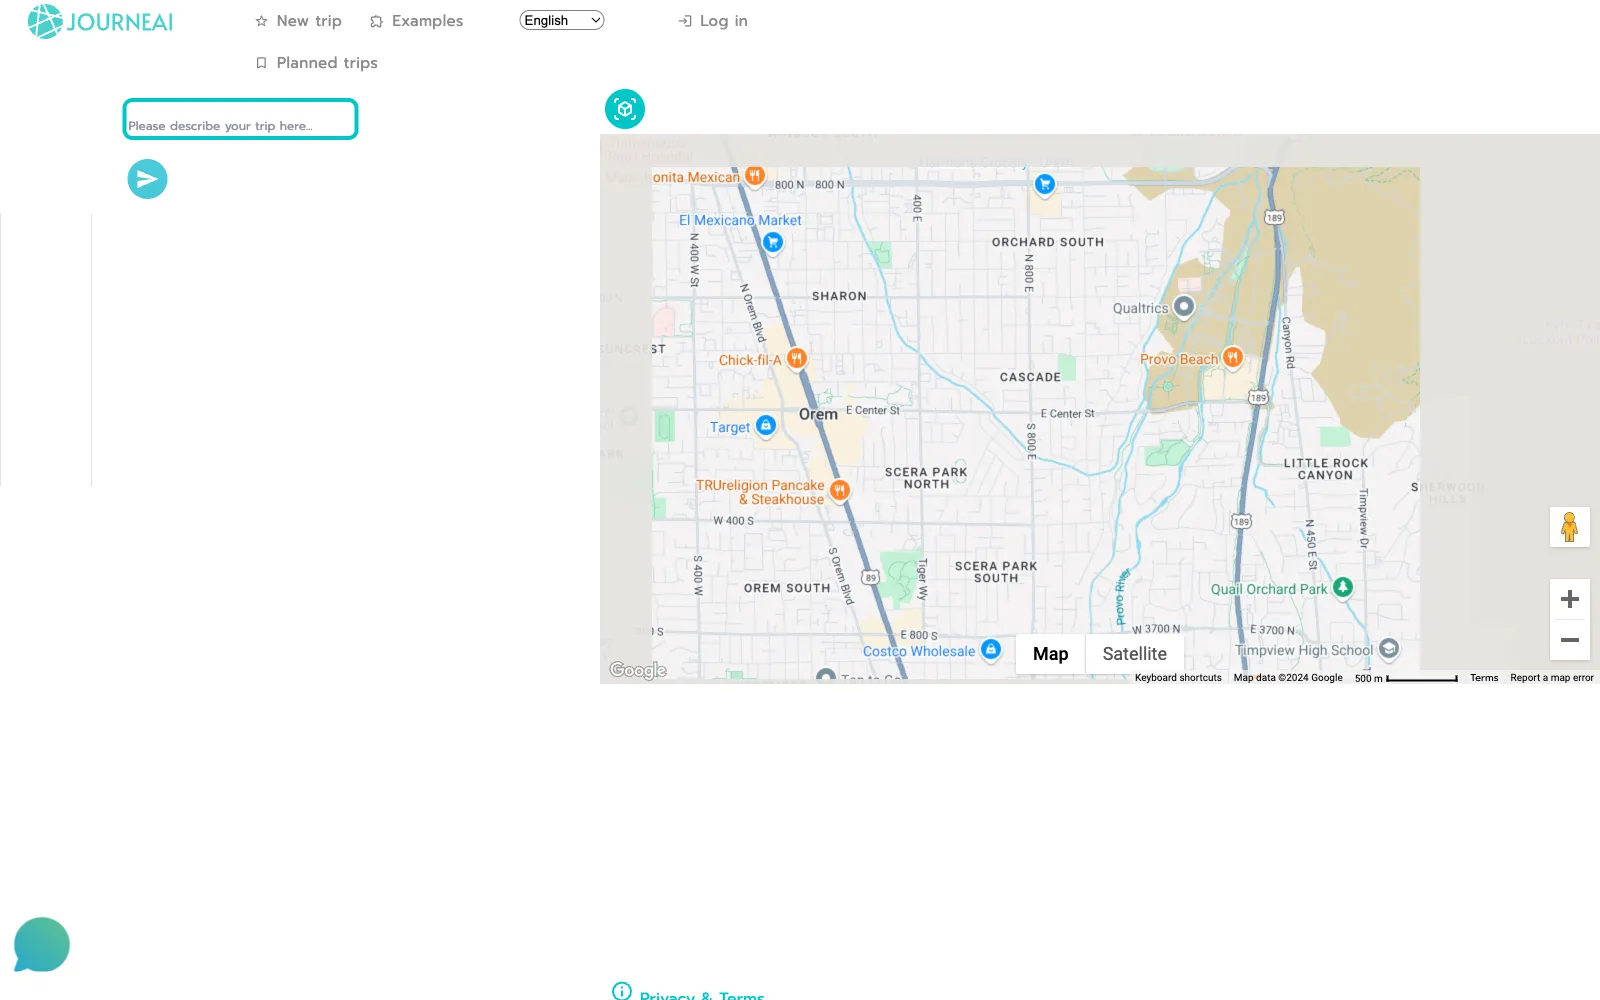
Task: Send the trip description with paper plane button
Action: tap(147, 179)
